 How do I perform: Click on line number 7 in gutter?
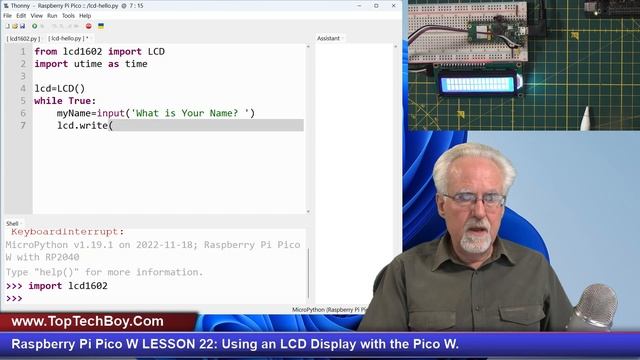pyautogui.click(x=23, y=125)
